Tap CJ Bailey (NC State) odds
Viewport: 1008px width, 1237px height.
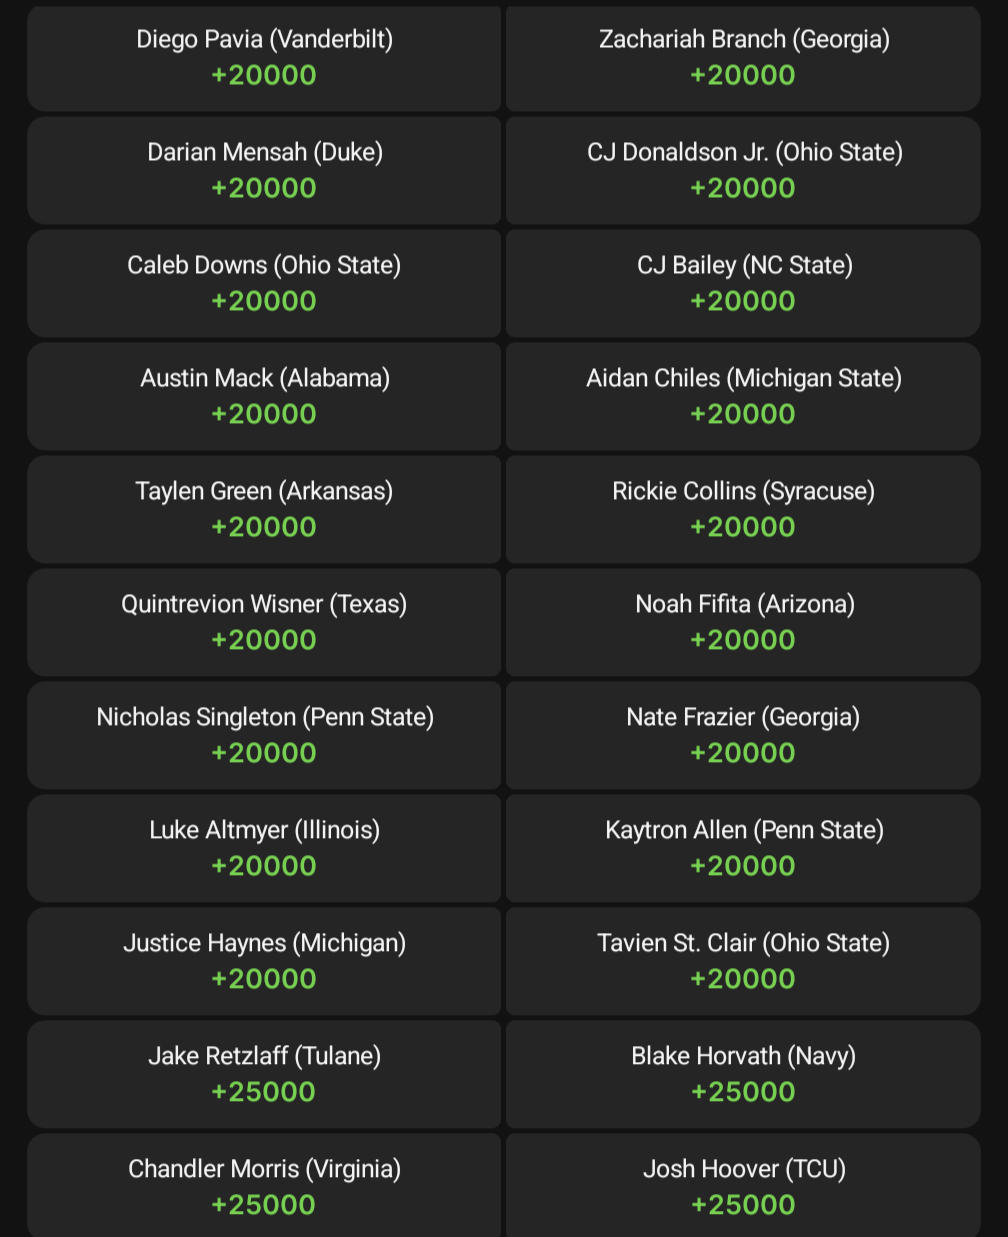pyautogui.click(x=743, y=283)
